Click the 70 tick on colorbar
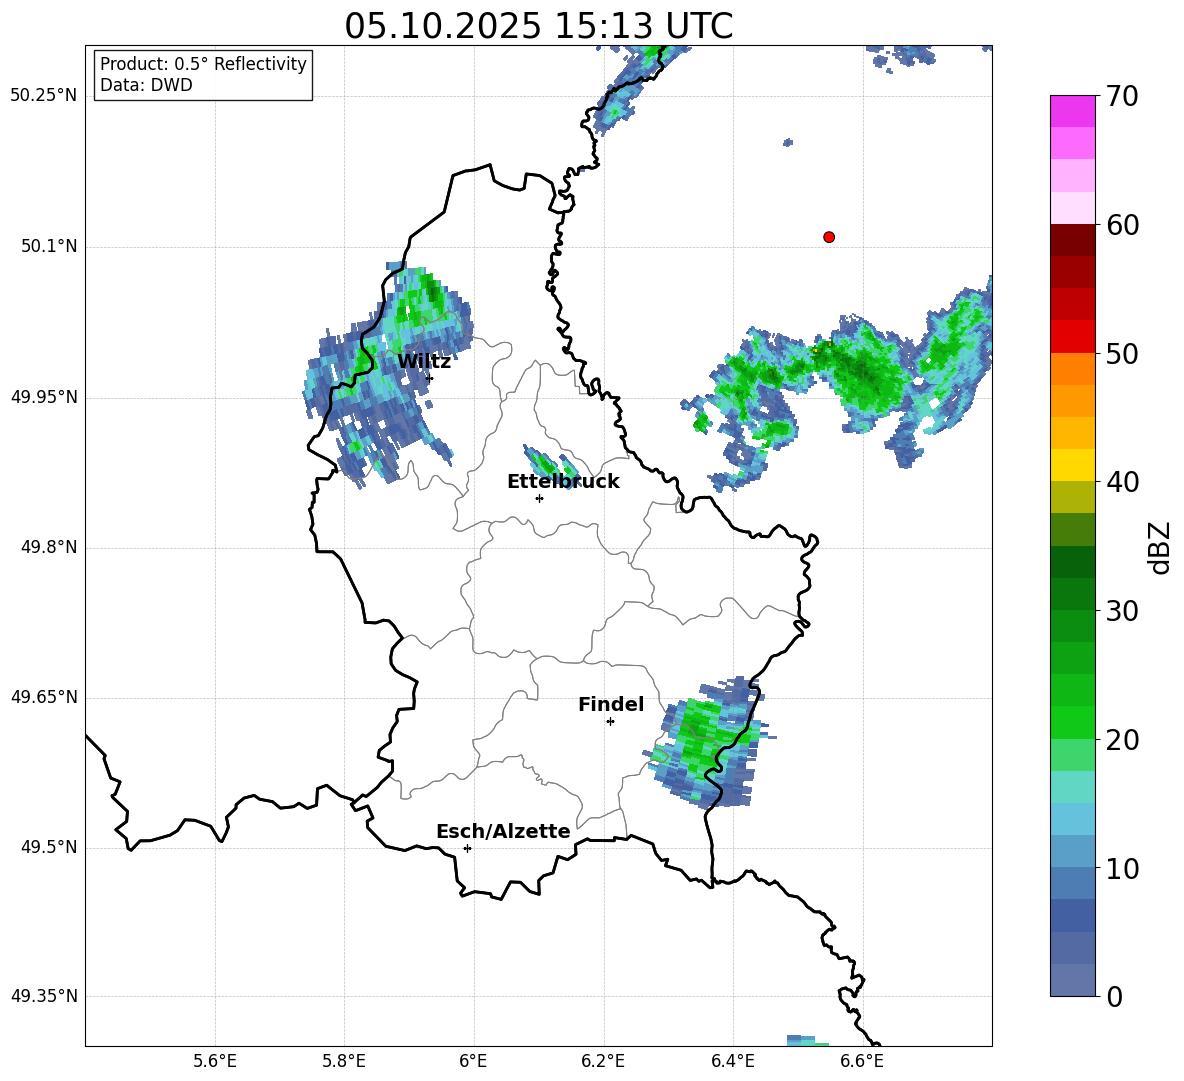1184x1081 pixels. (1122, 96)
